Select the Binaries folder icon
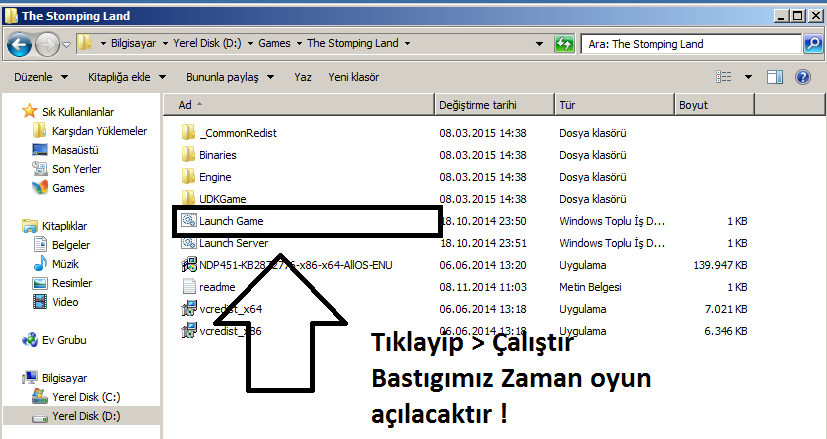827x439 pixels. pyautogui.click(x=188, y=155)
